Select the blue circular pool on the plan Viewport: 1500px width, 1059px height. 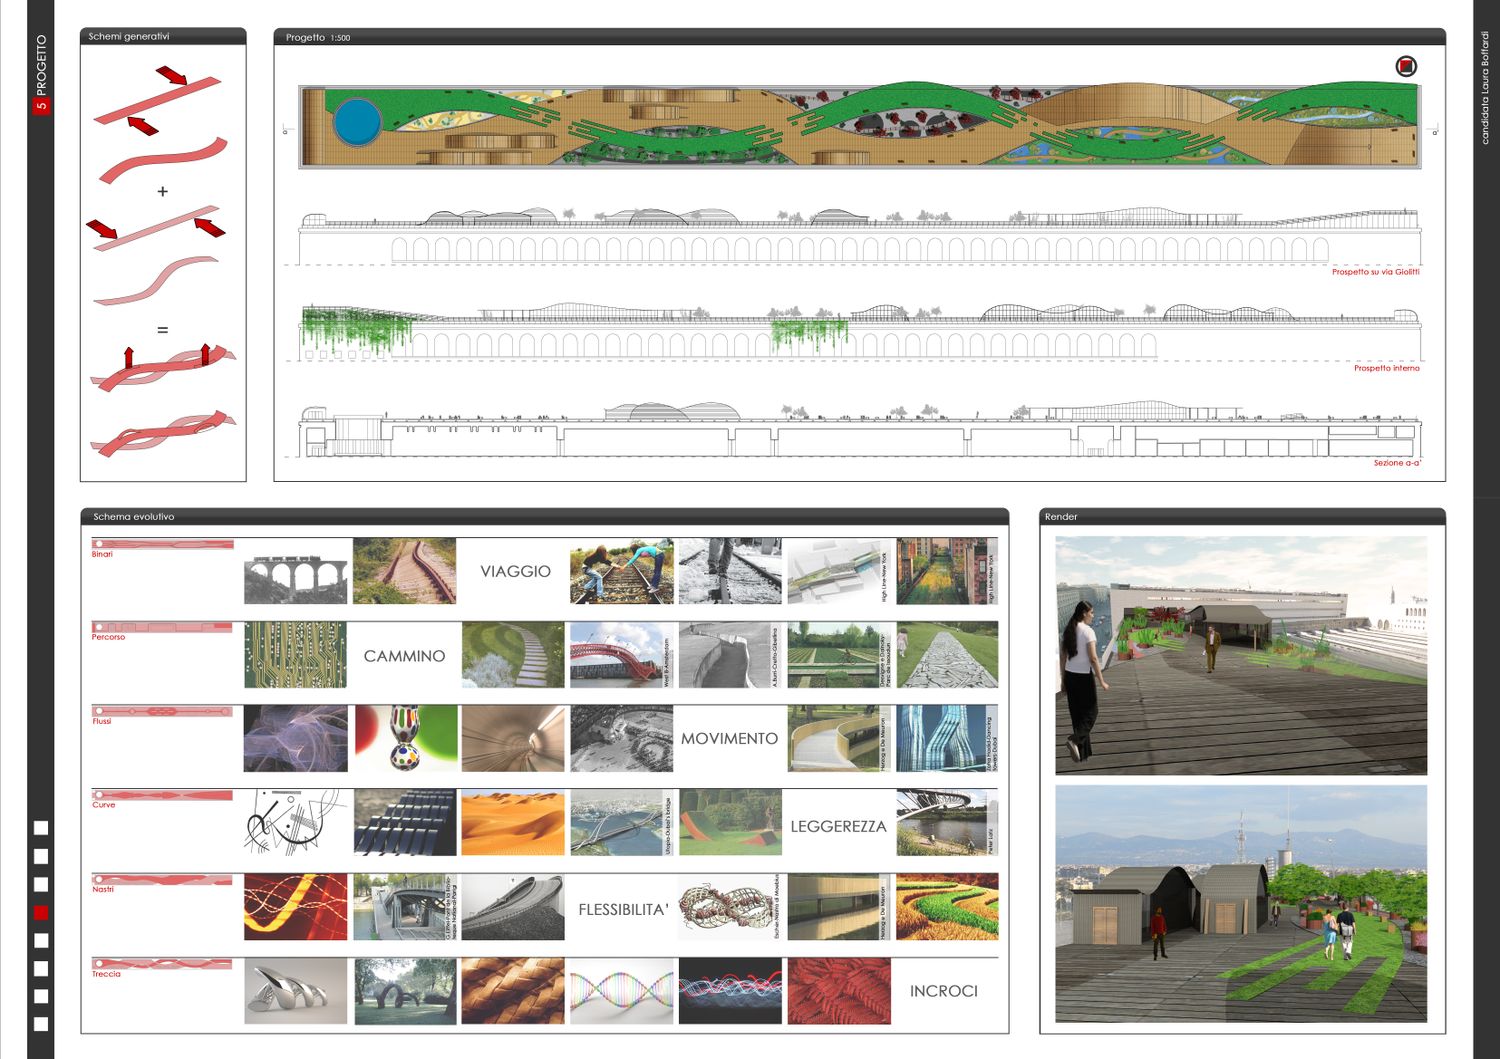(x=357, y=123)
